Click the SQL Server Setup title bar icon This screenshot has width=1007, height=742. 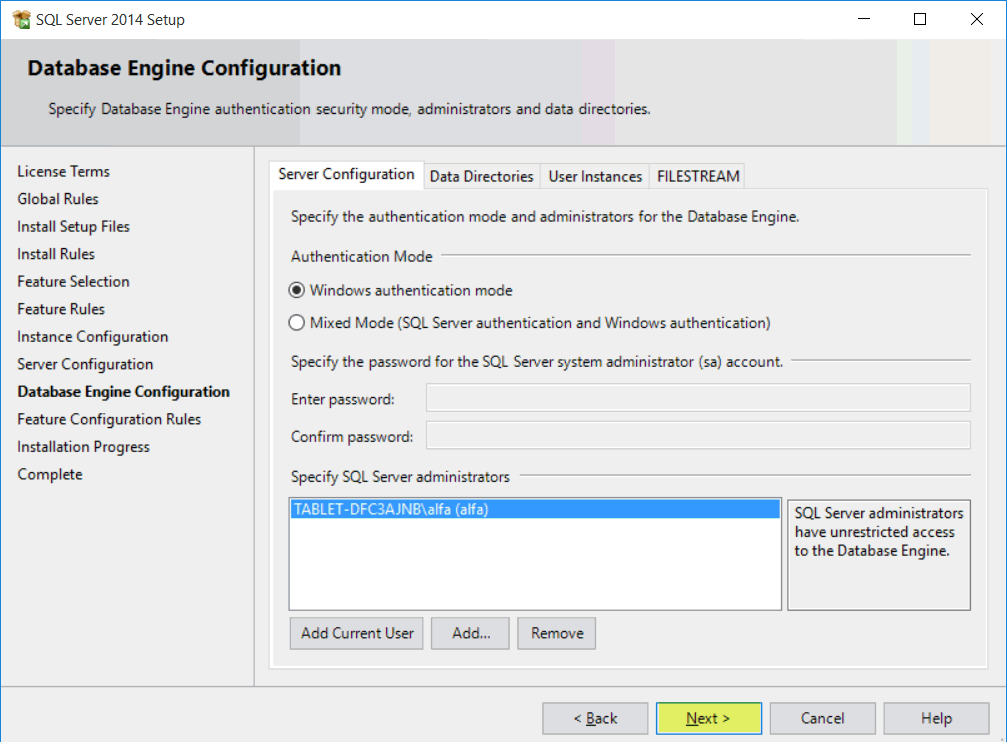(21, 19)
